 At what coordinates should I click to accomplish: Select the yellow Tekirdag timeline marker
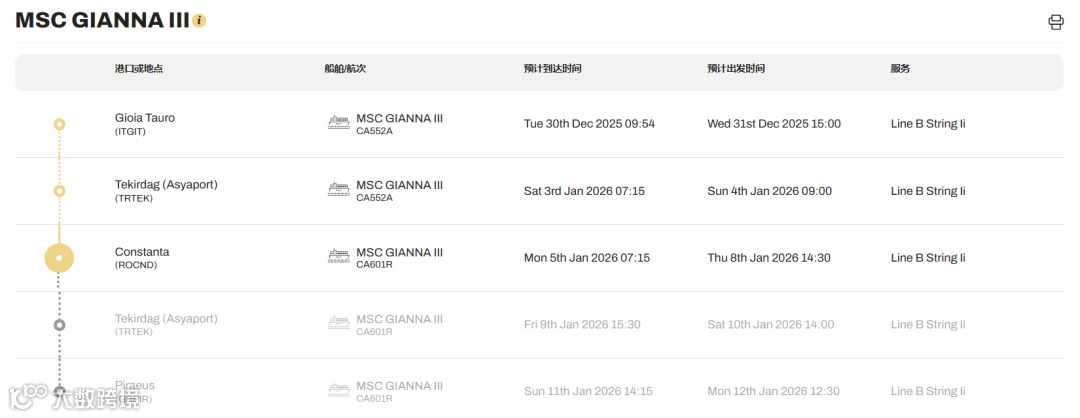pos(60,191)
